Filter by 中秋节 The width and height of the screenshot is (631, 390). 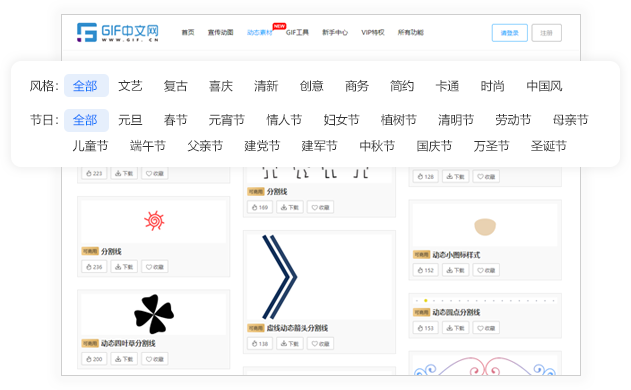(x=377, y=146)
